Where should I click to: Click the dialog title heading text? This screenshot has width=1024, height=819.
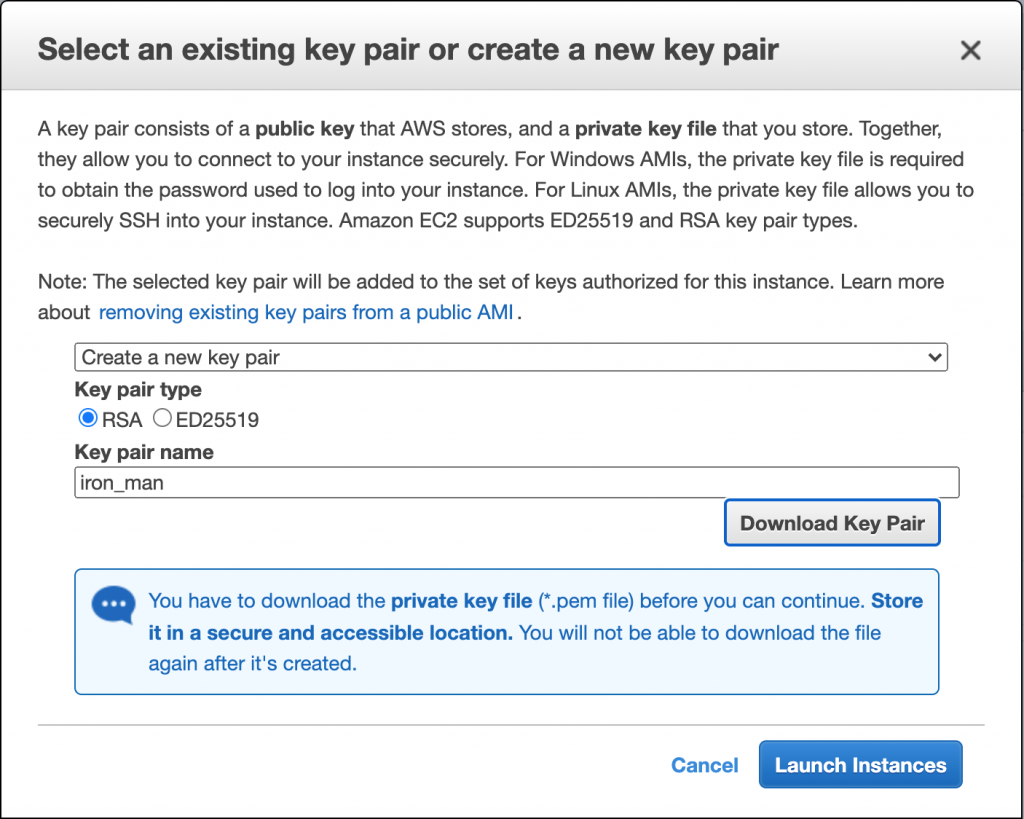tap(408, 50)
